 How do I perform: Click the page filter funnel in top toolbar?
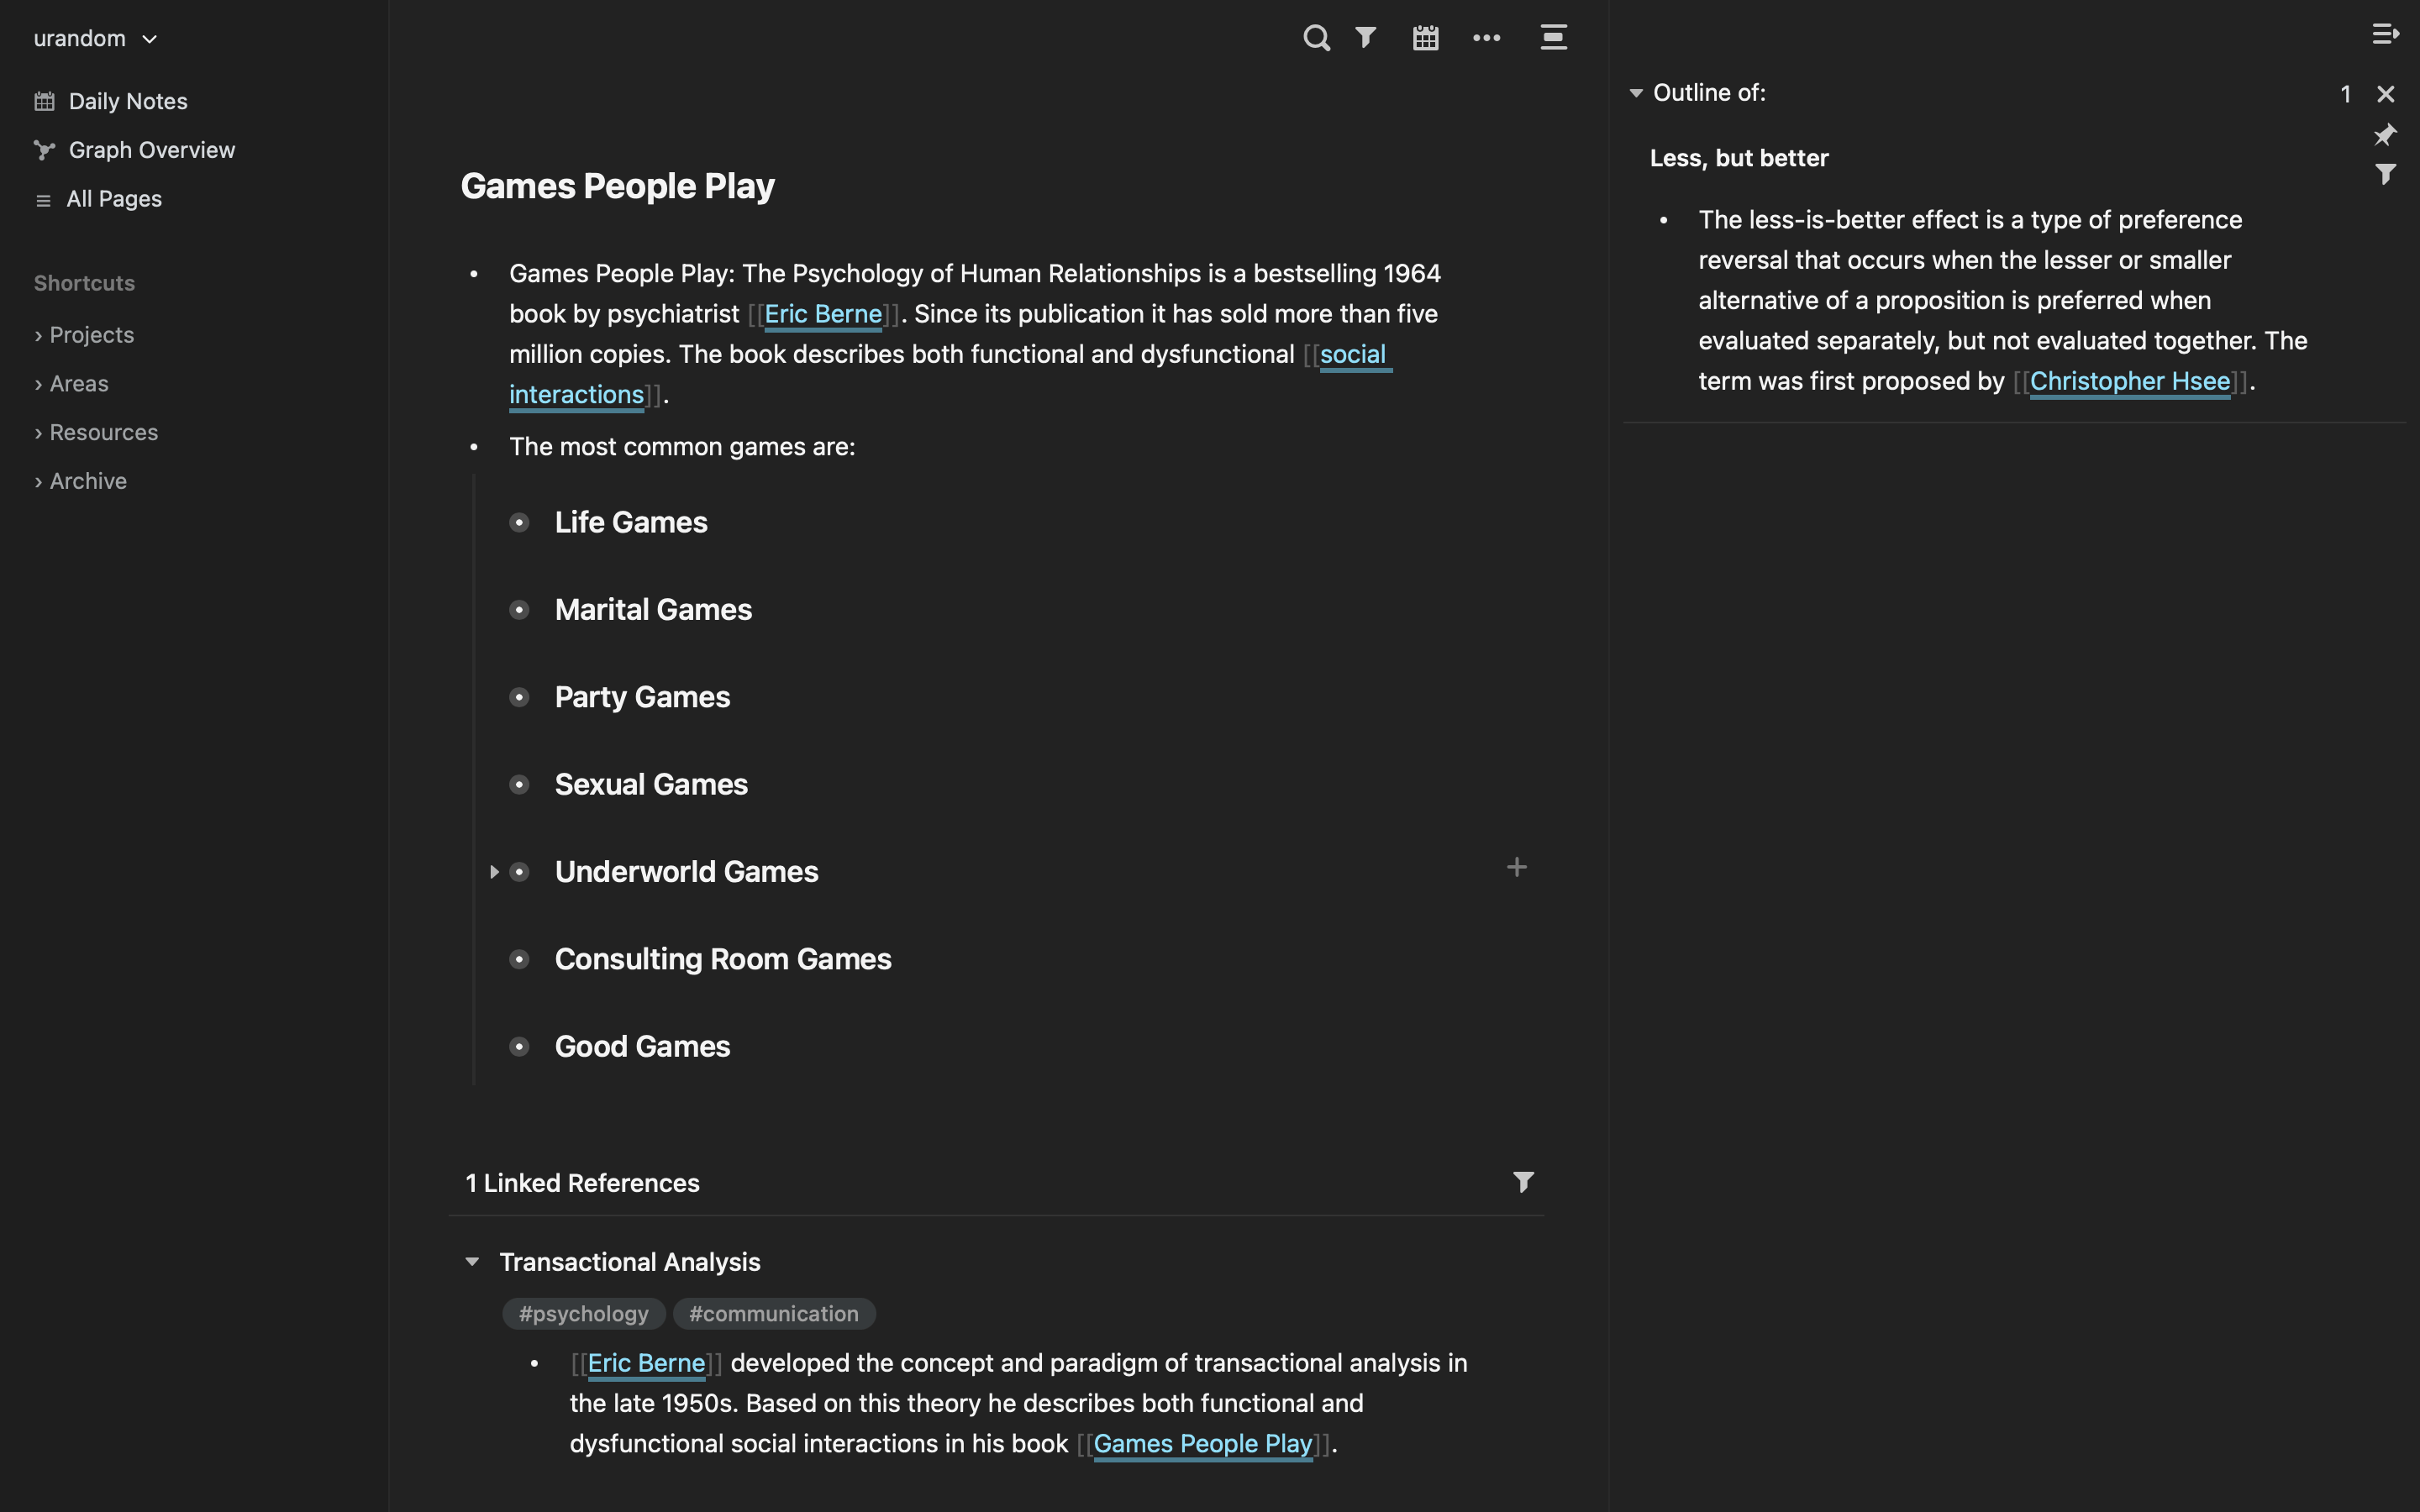[x=1365, y=38]
